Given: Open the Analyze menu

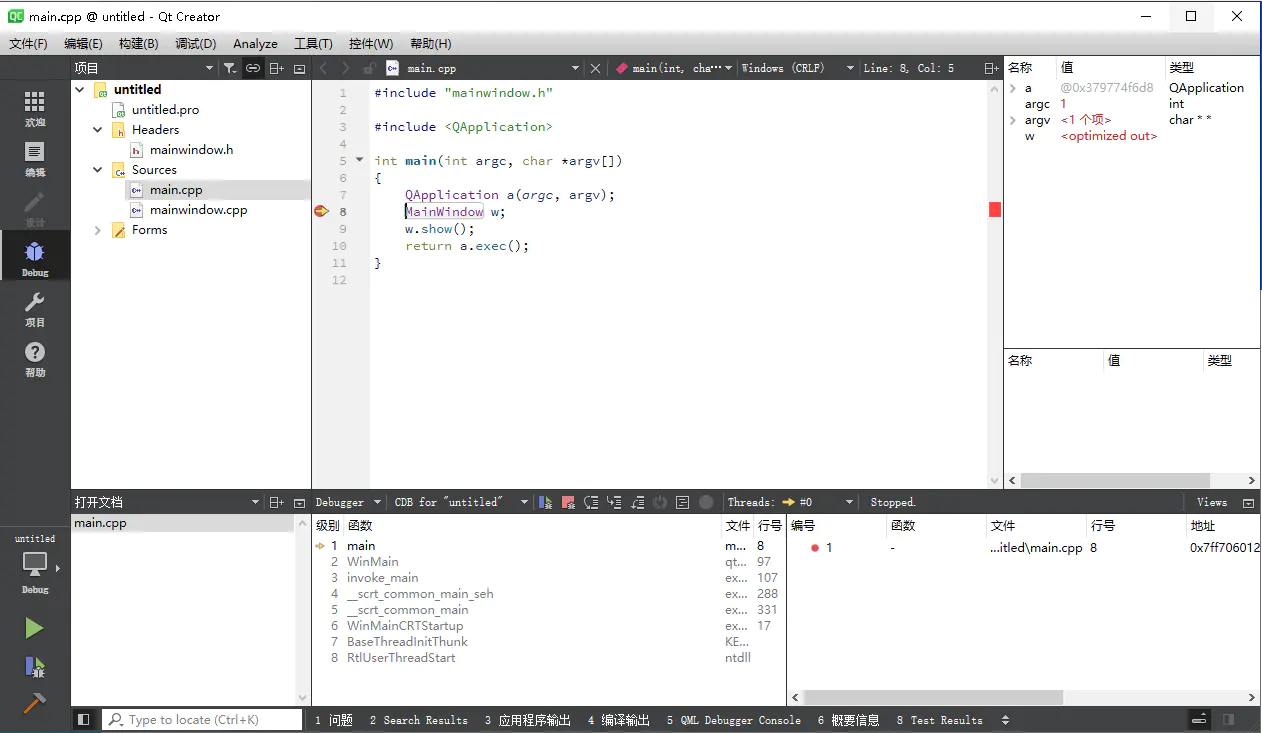Looking at the screenshot, I should pyautogui.click(x=255, y=44).
